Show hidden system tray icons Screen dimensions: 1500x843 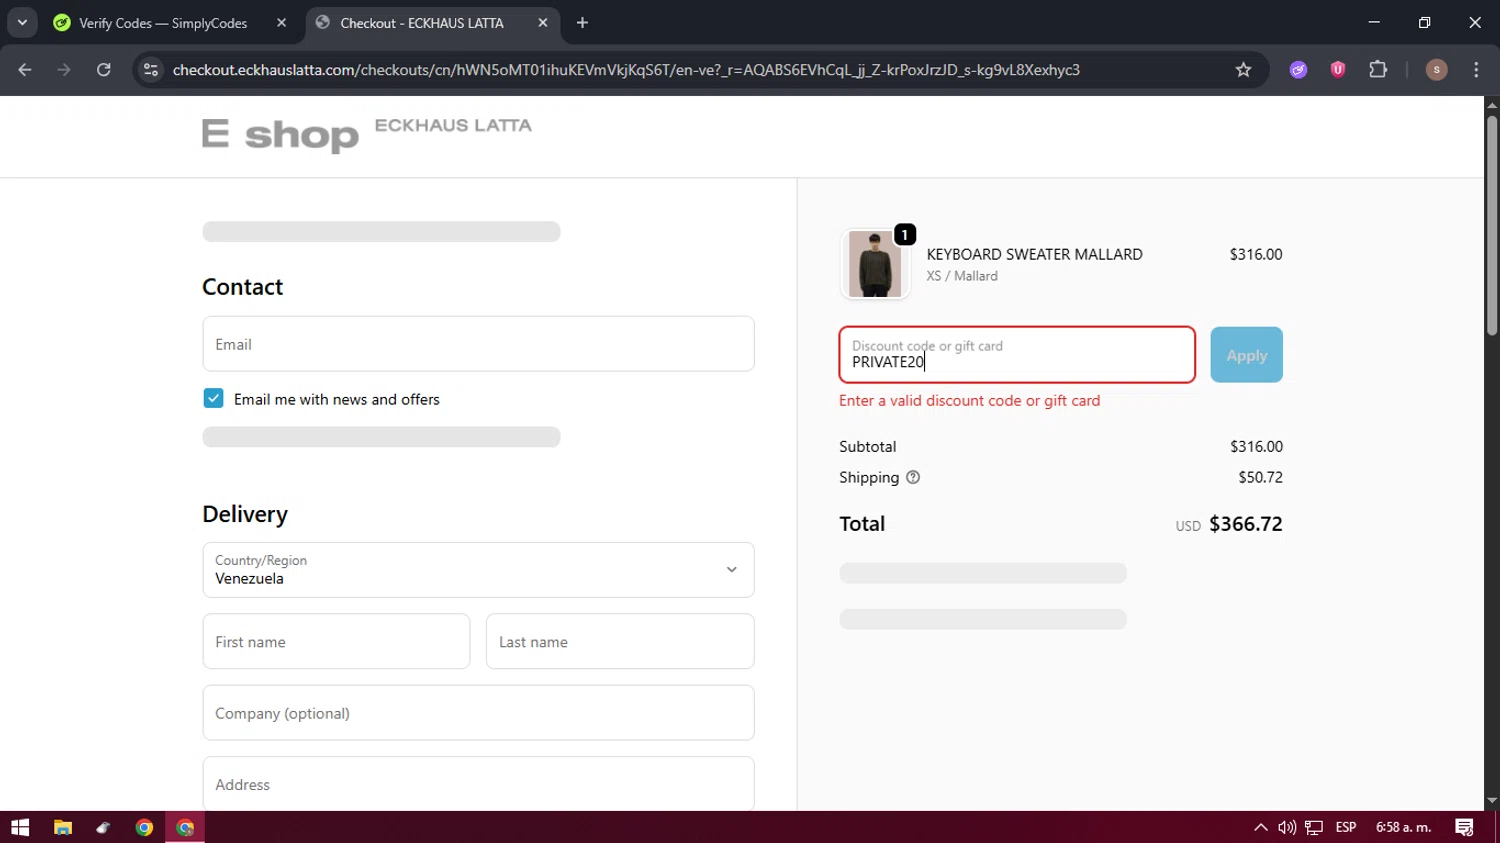[x=1260, y=827]
